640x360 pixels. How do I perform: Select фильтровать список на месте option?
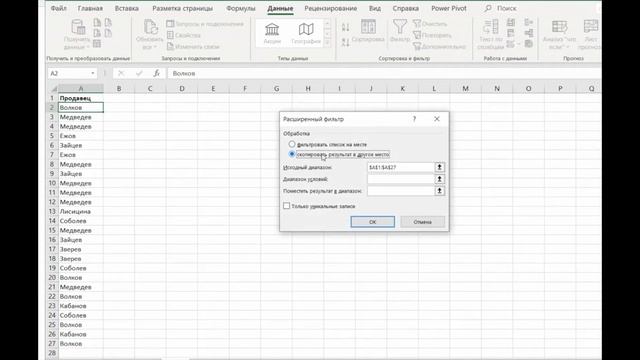point(327,144)
